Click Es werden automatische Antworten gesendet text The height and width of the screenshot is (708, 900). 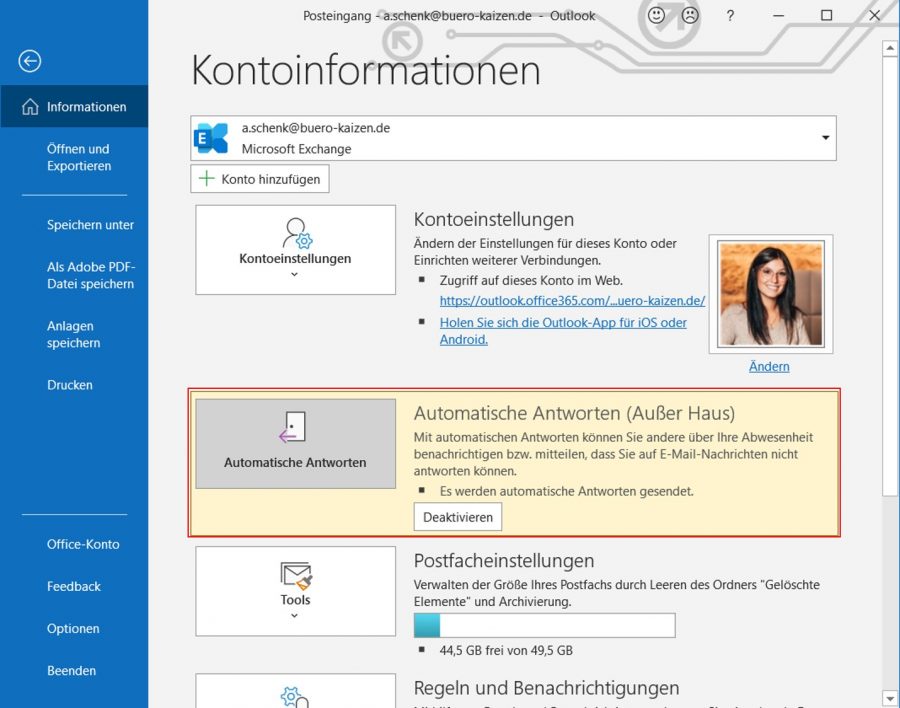tap(567, 491)
